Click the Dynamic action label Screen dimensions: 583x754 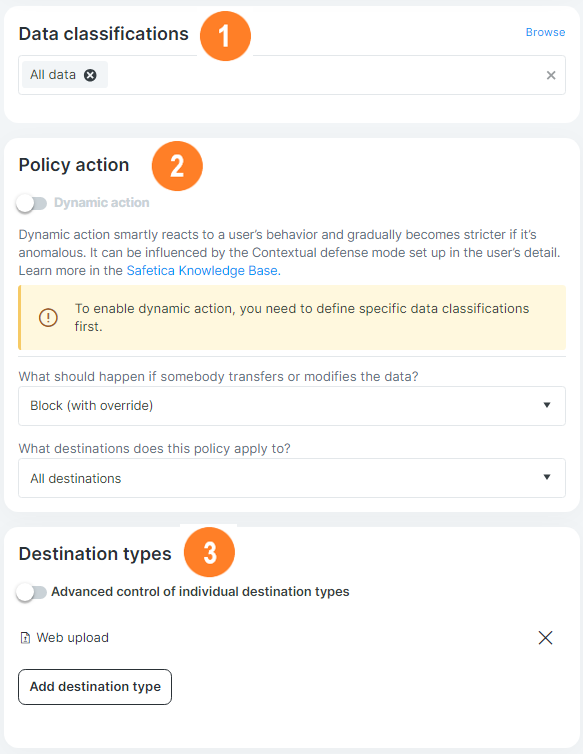tap(101, 202)
